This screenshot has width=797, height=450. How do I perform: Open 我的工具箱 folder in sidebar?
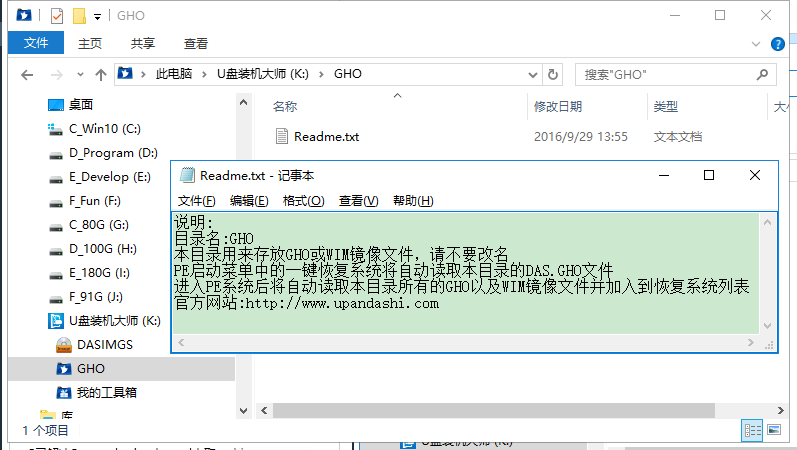tap(107, 392)
